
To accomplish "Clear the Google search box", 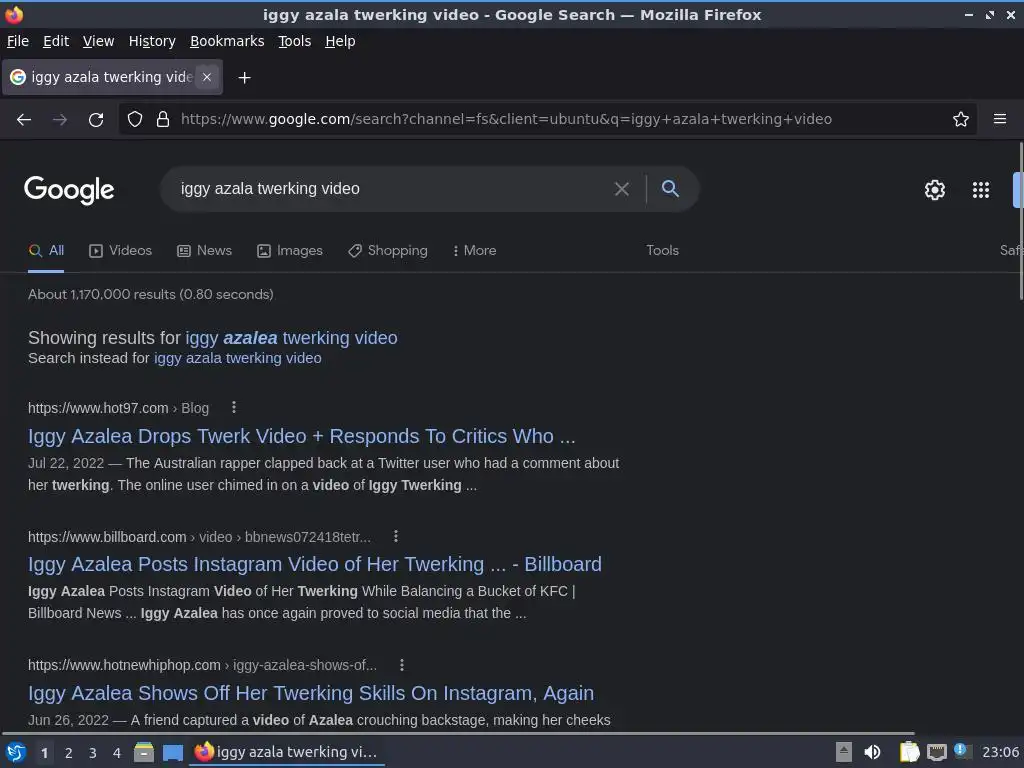I will (x=622, y=189).
